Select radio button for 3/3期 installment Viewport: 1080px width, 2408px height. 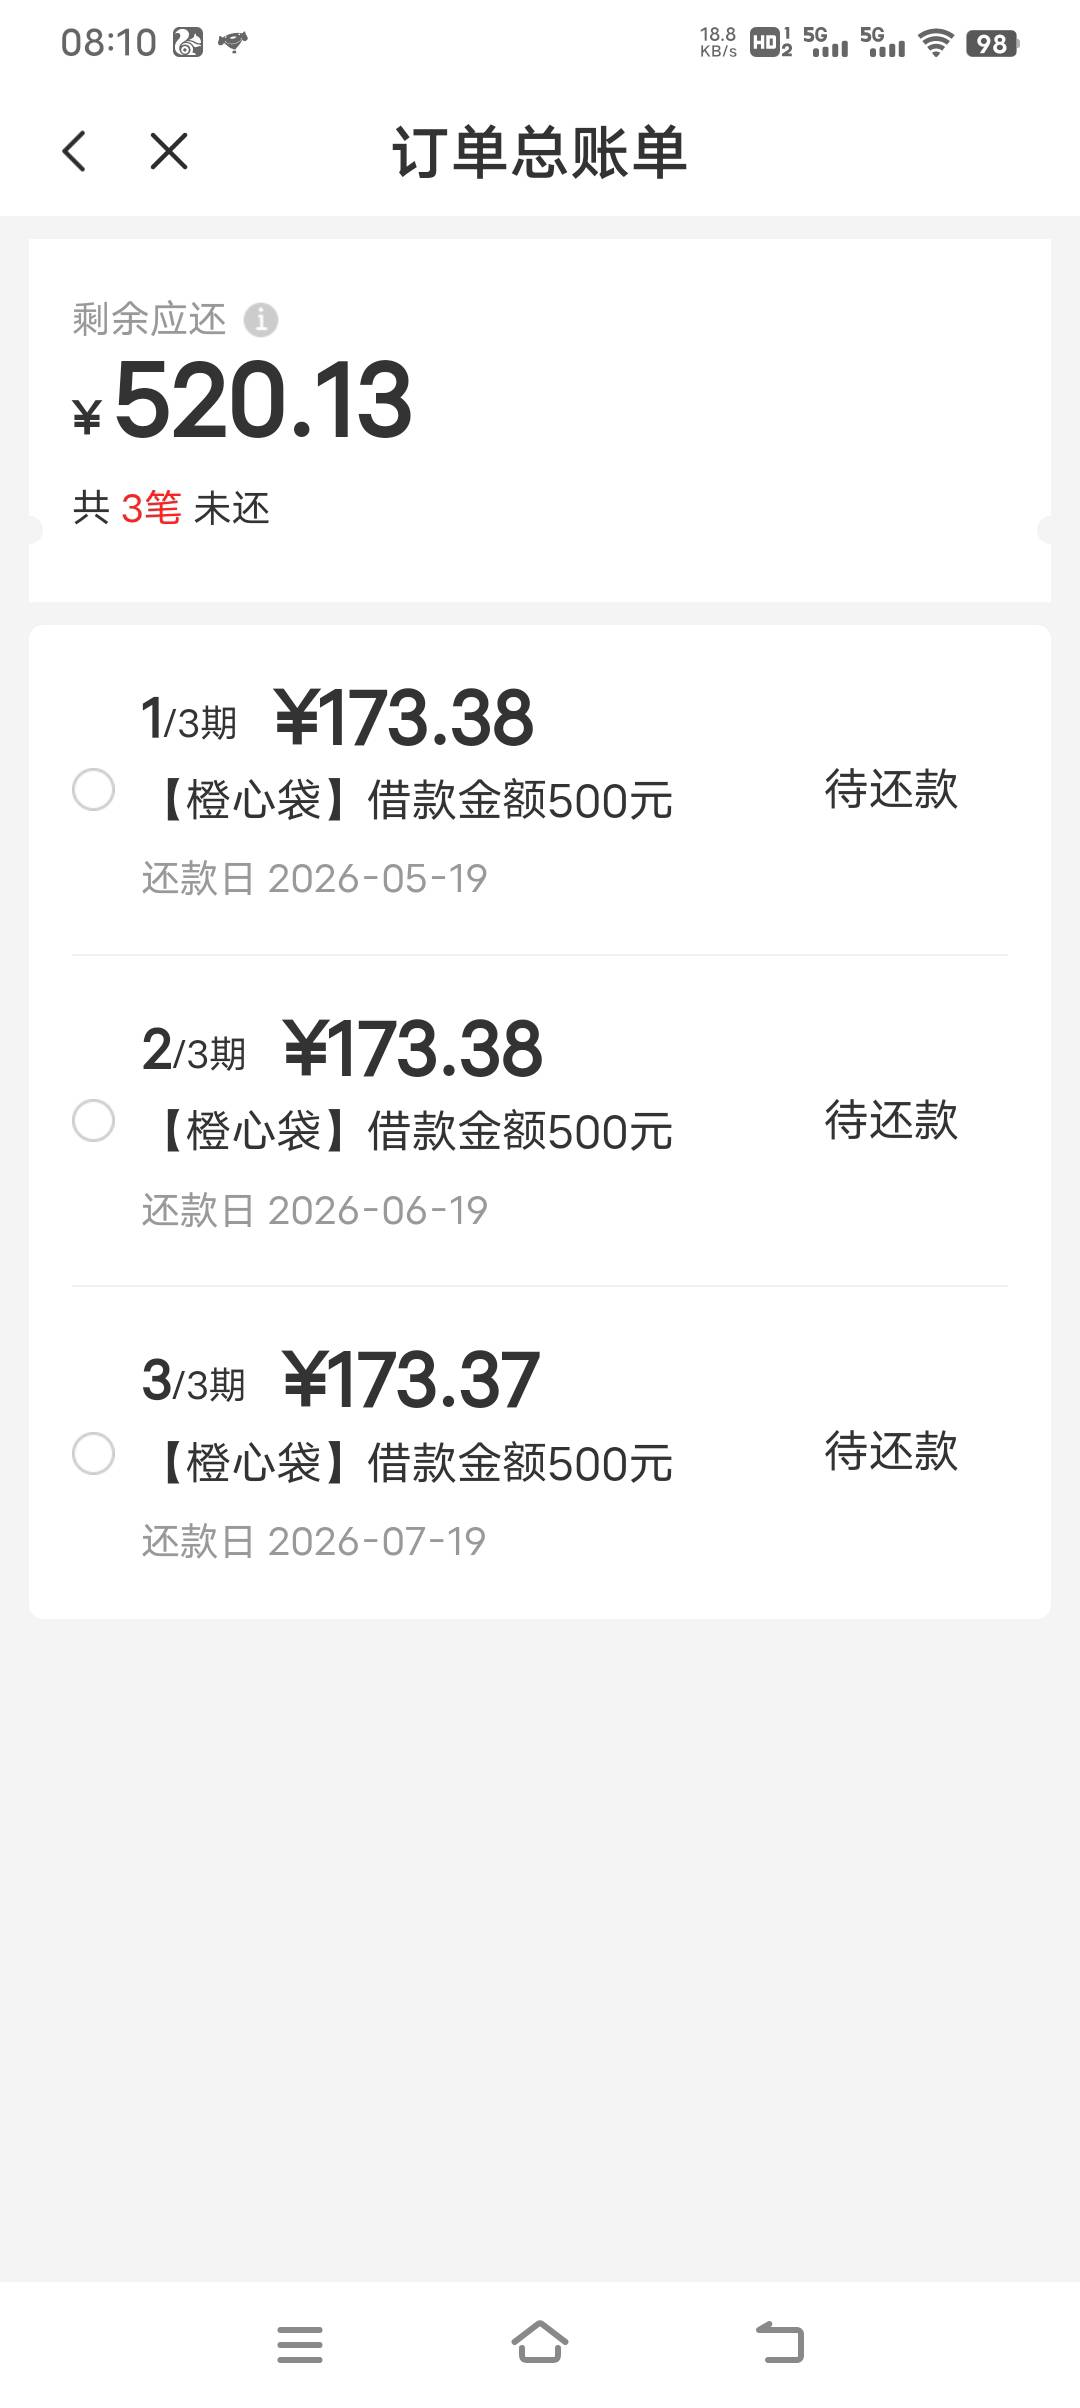point(94,1453)
